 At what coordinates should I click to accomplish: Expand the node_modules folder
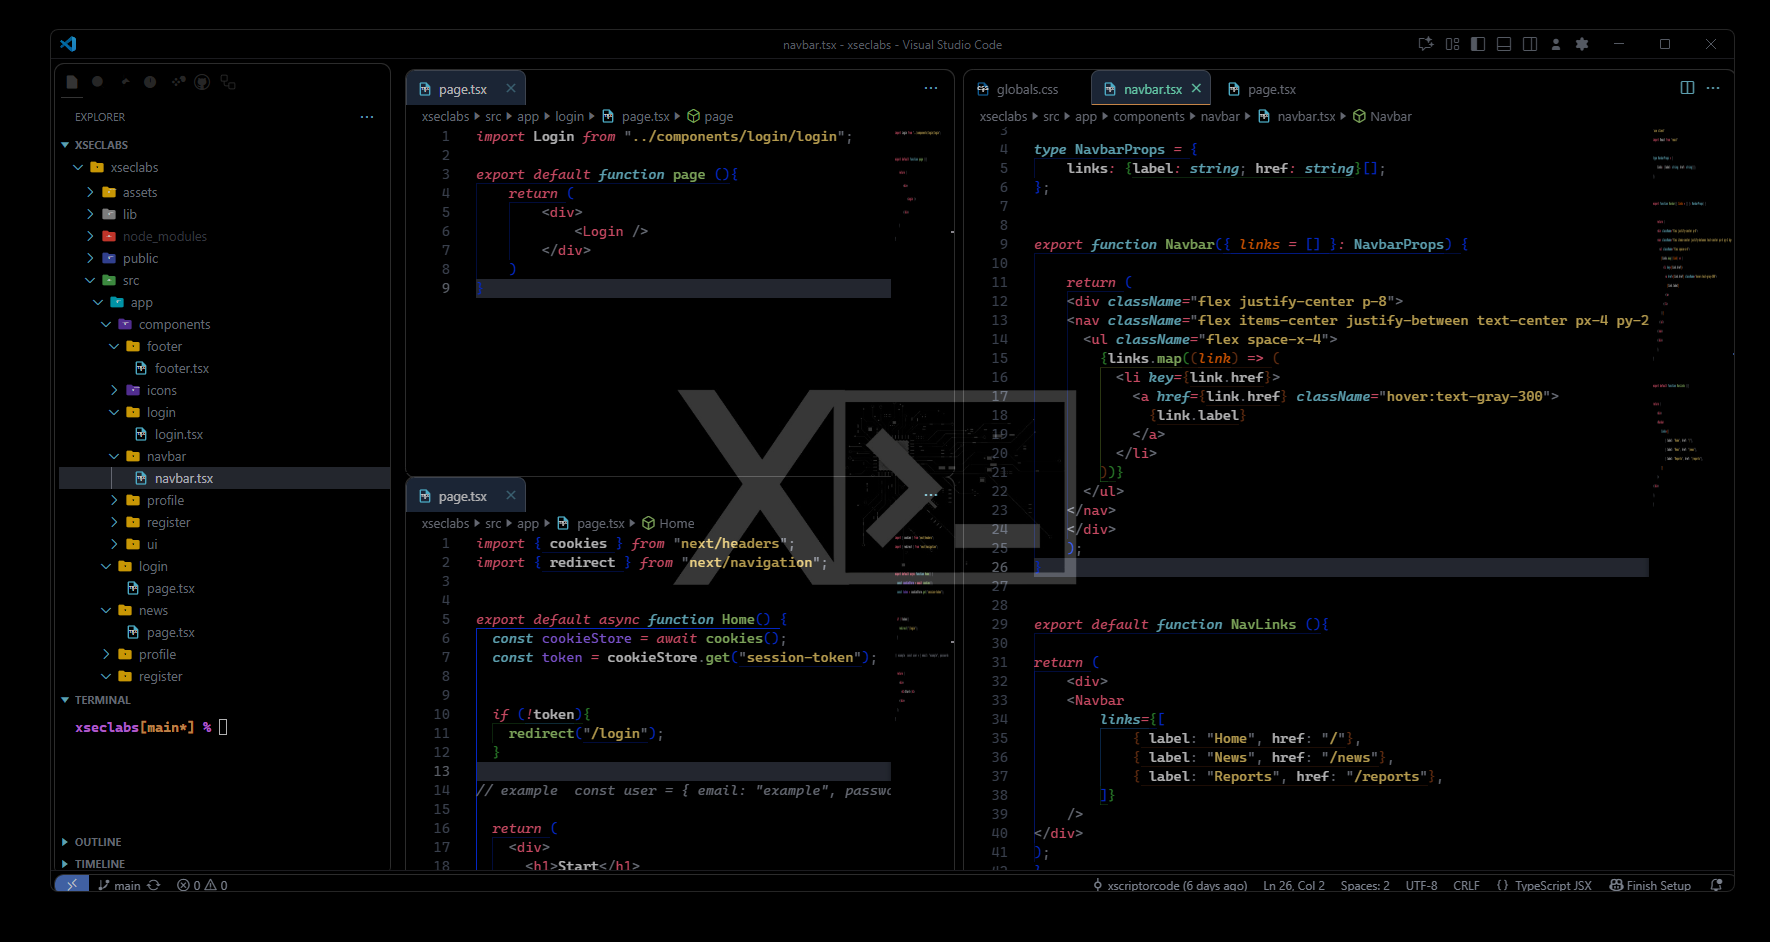(91, 236)
